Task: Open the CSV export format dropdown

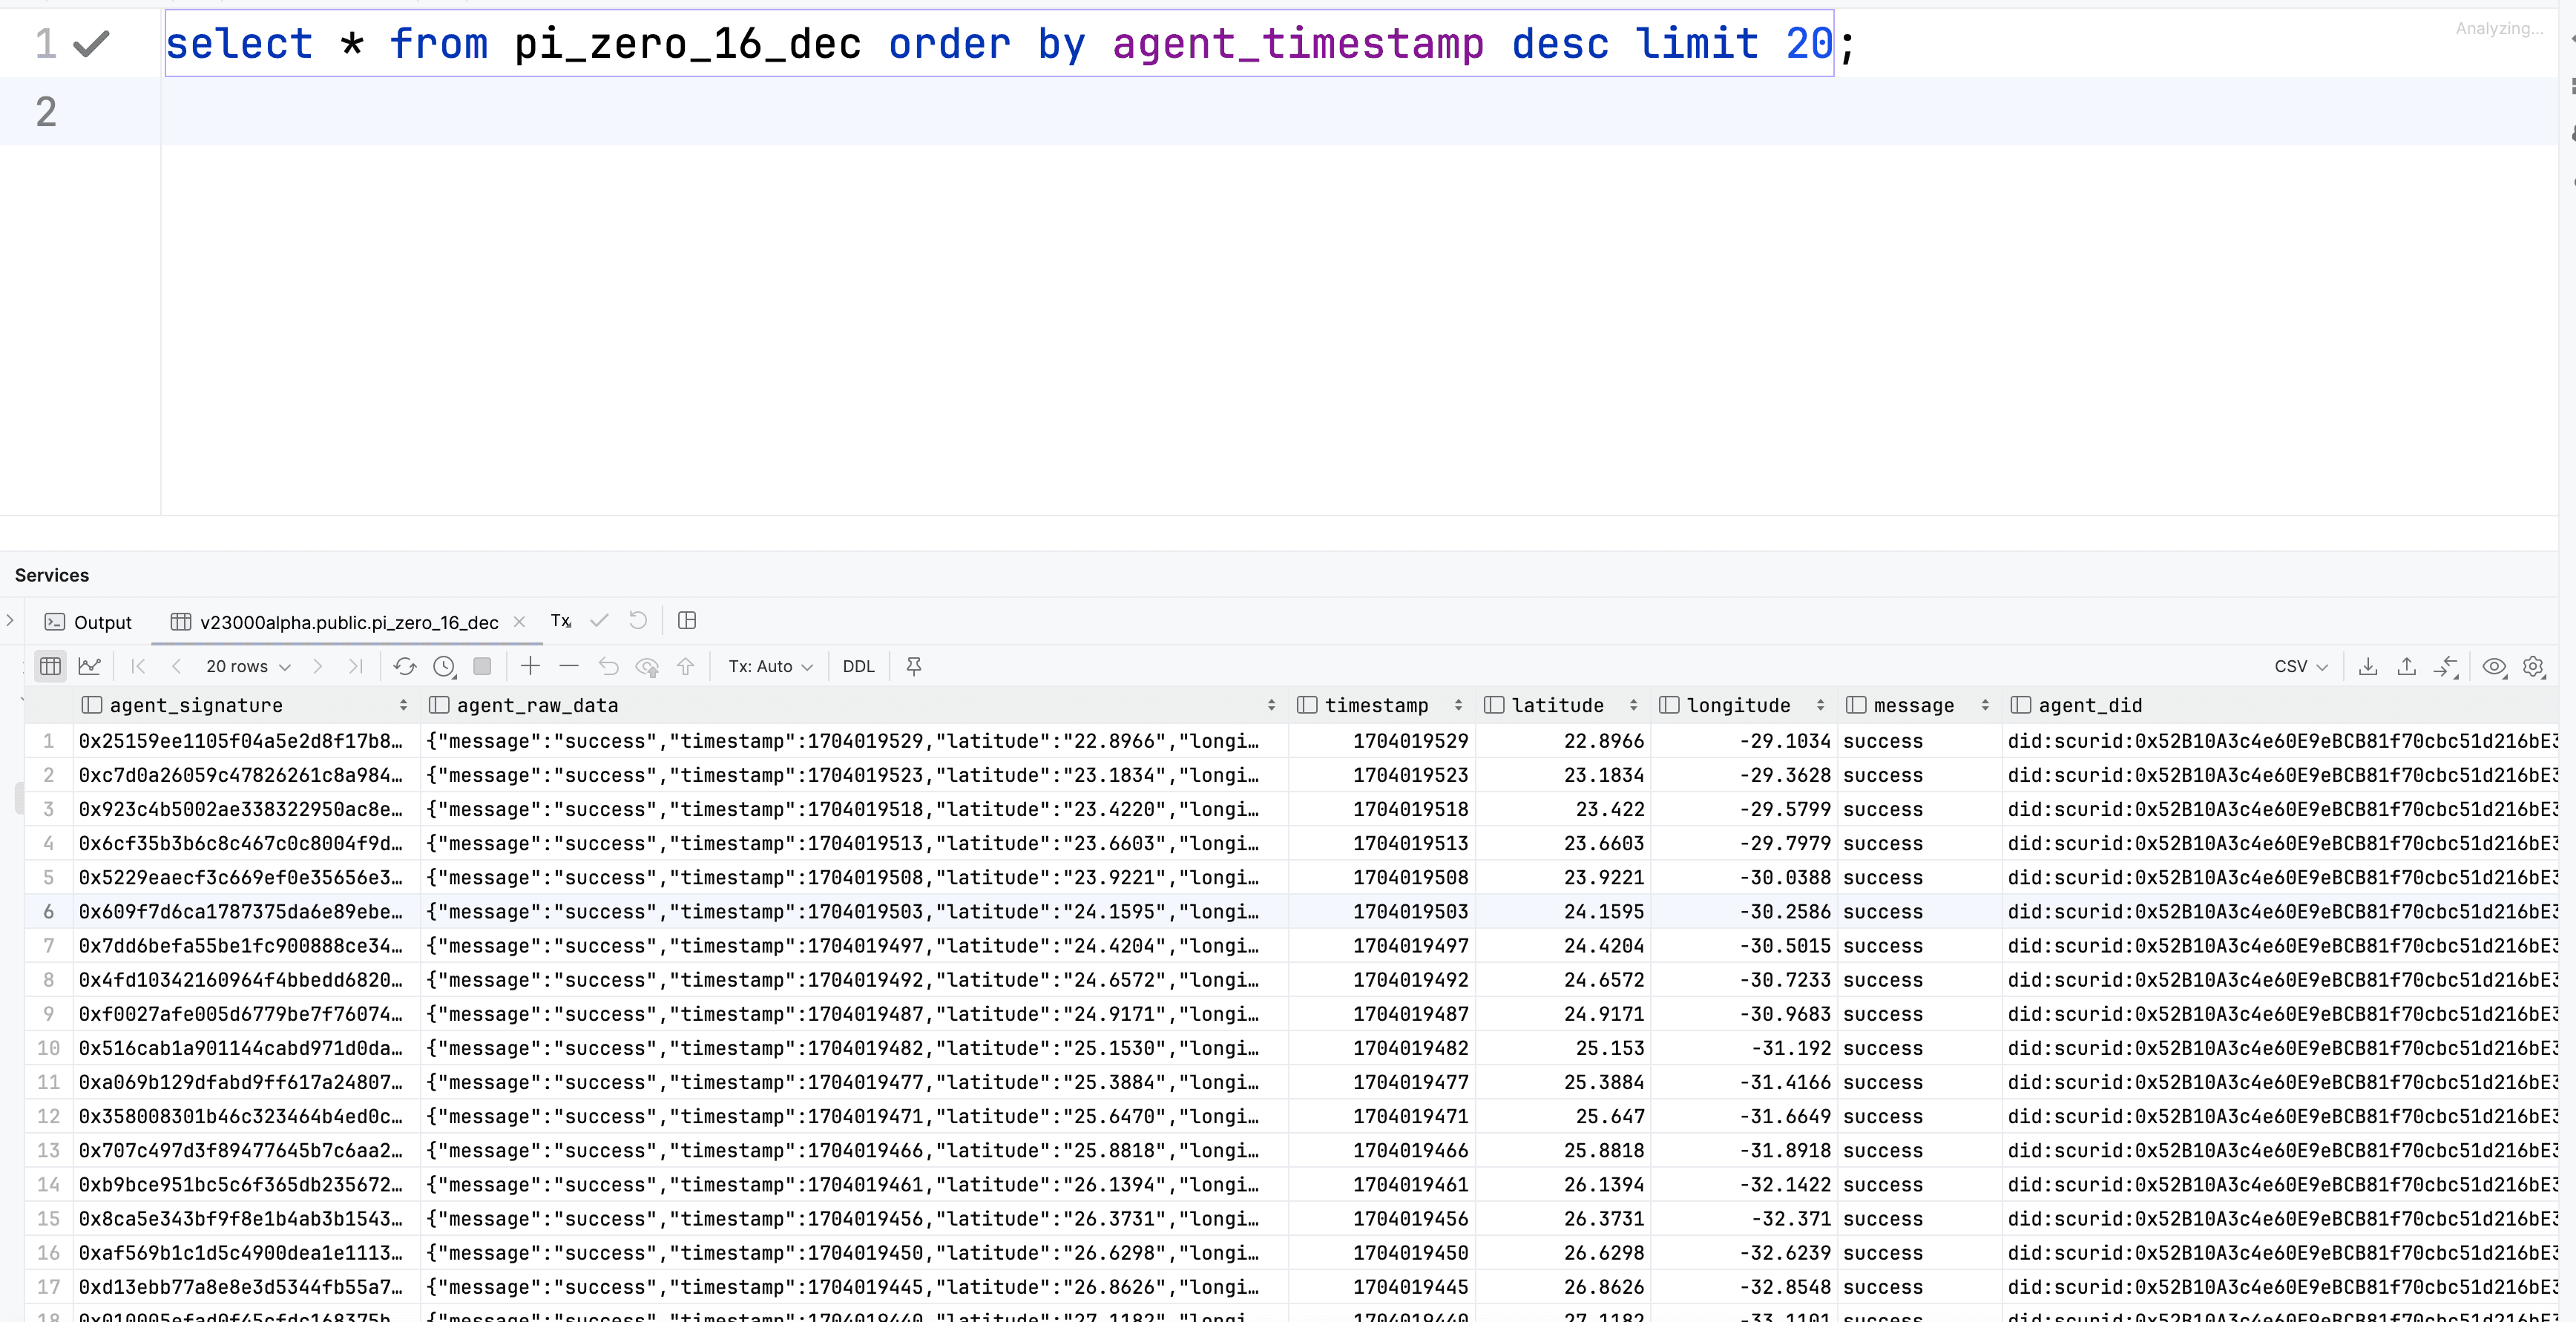Action: (2300, 666)
